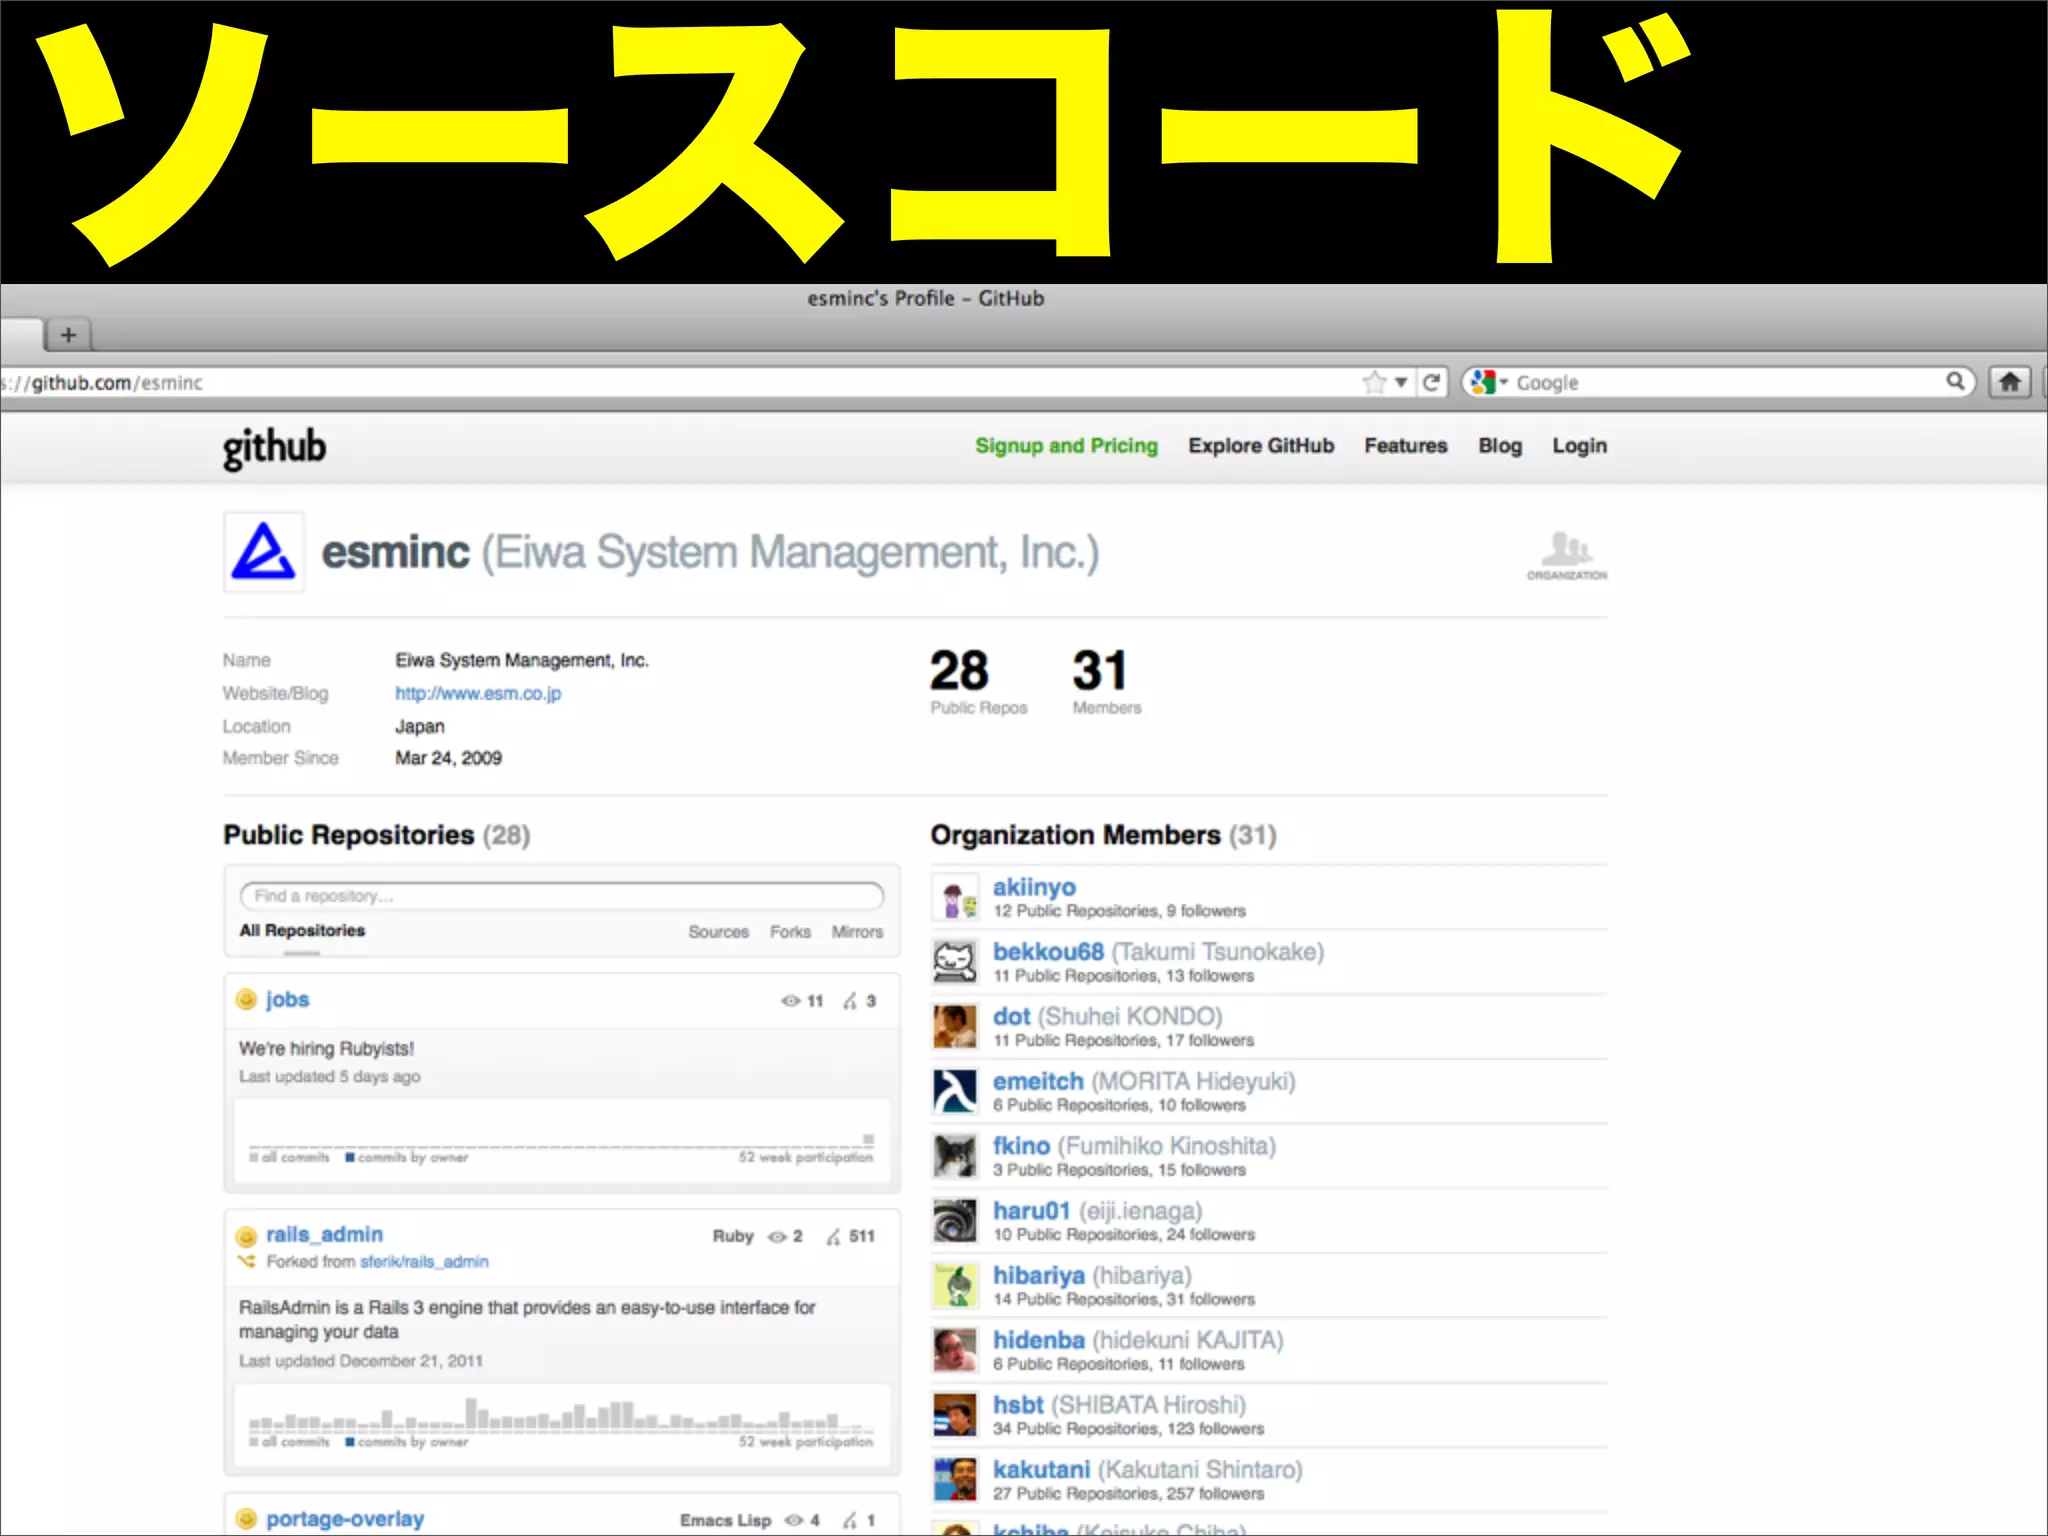The height and width of the screenshot is (1536, 2048).
Task: Open Signup and Pricing
Action: coord(1066,446)
